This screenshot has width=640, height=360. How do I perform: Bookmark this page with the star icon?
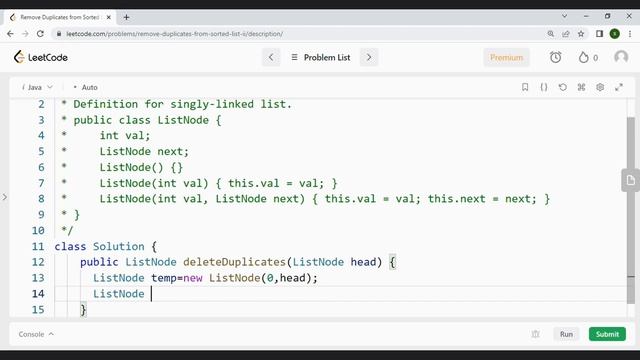click(581, 34)
